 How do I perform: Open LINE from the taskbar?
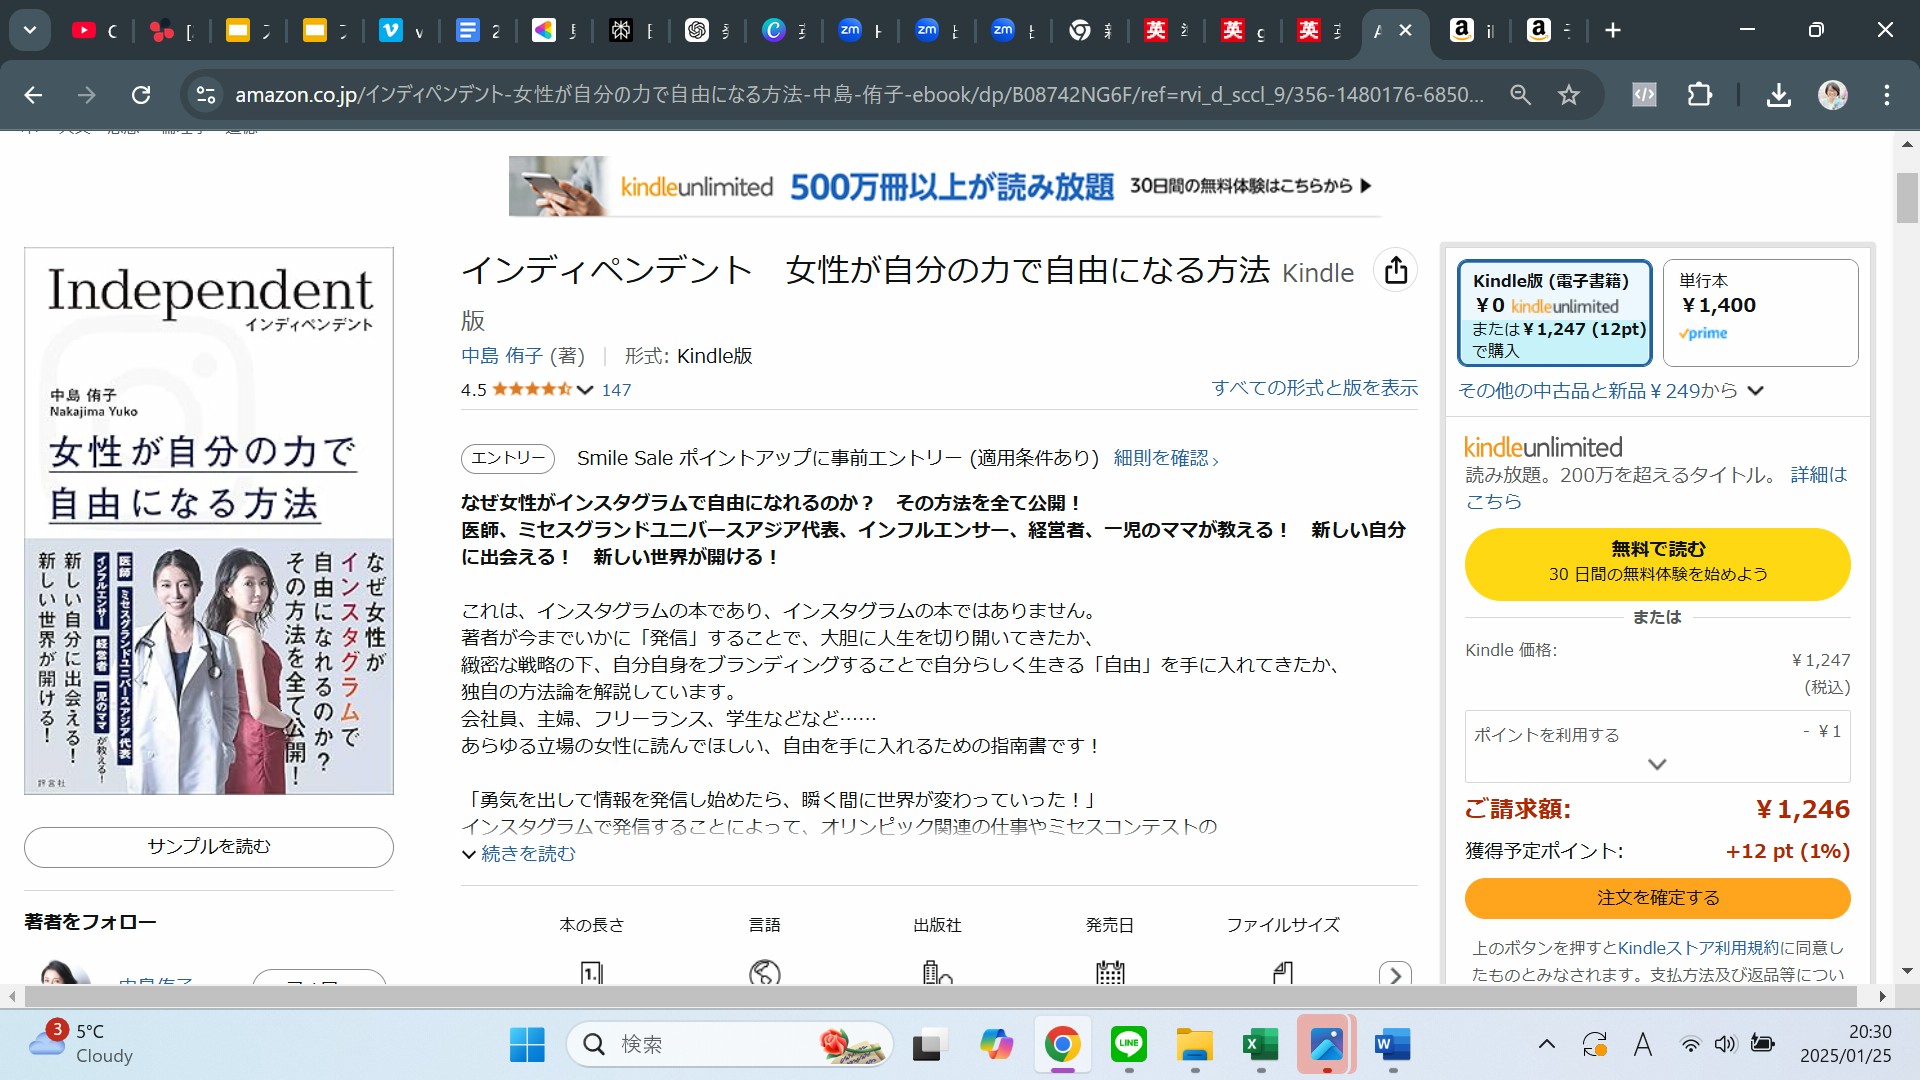[1129, 1045]
